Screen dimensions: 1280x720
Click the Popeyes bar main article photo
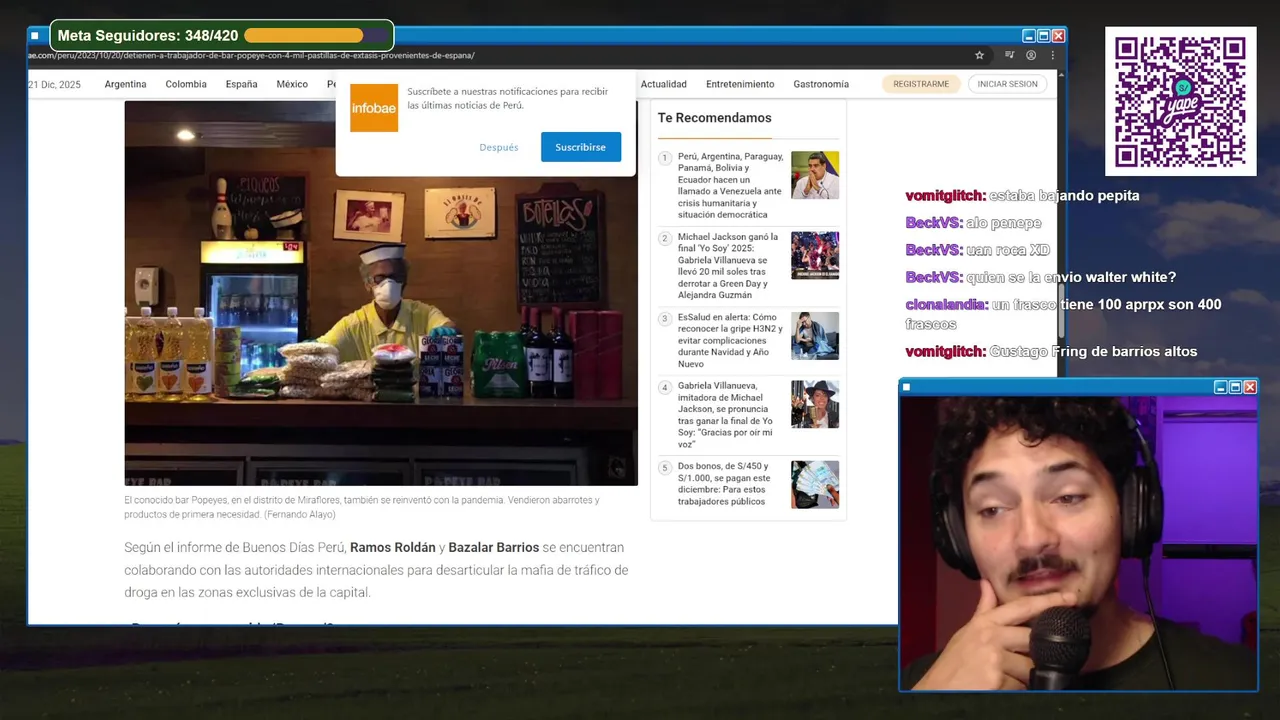(381, 293)
